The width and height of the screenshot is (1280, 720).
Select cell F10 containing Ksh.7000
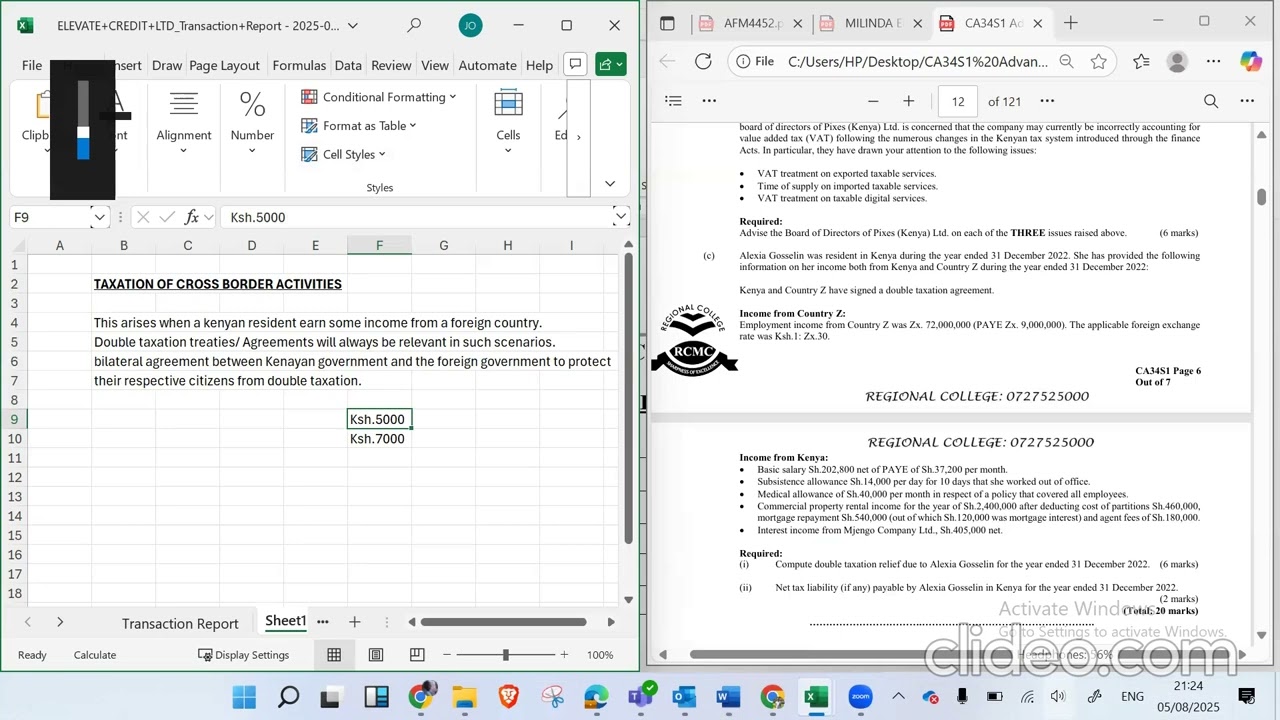click(x=379, y=439)
